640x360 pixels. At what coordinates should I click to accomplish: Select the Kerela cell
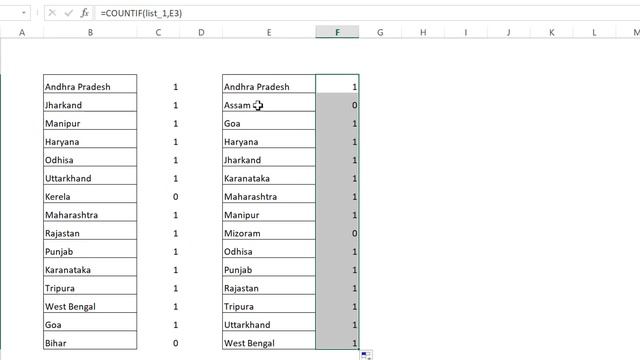point(90,194)
